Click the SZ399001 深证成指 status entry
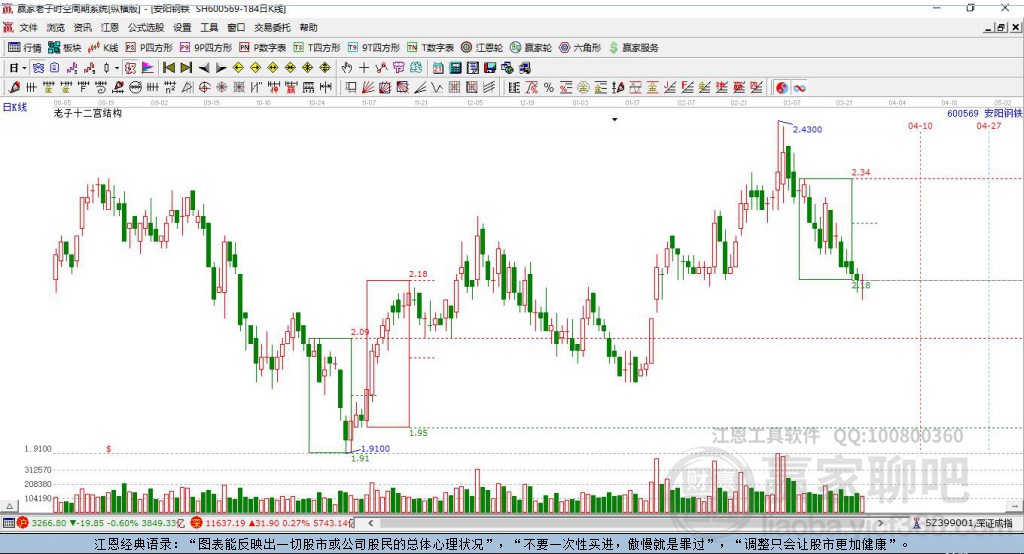The width and height of the screenshot is (1024, 554). coord(968,523)
